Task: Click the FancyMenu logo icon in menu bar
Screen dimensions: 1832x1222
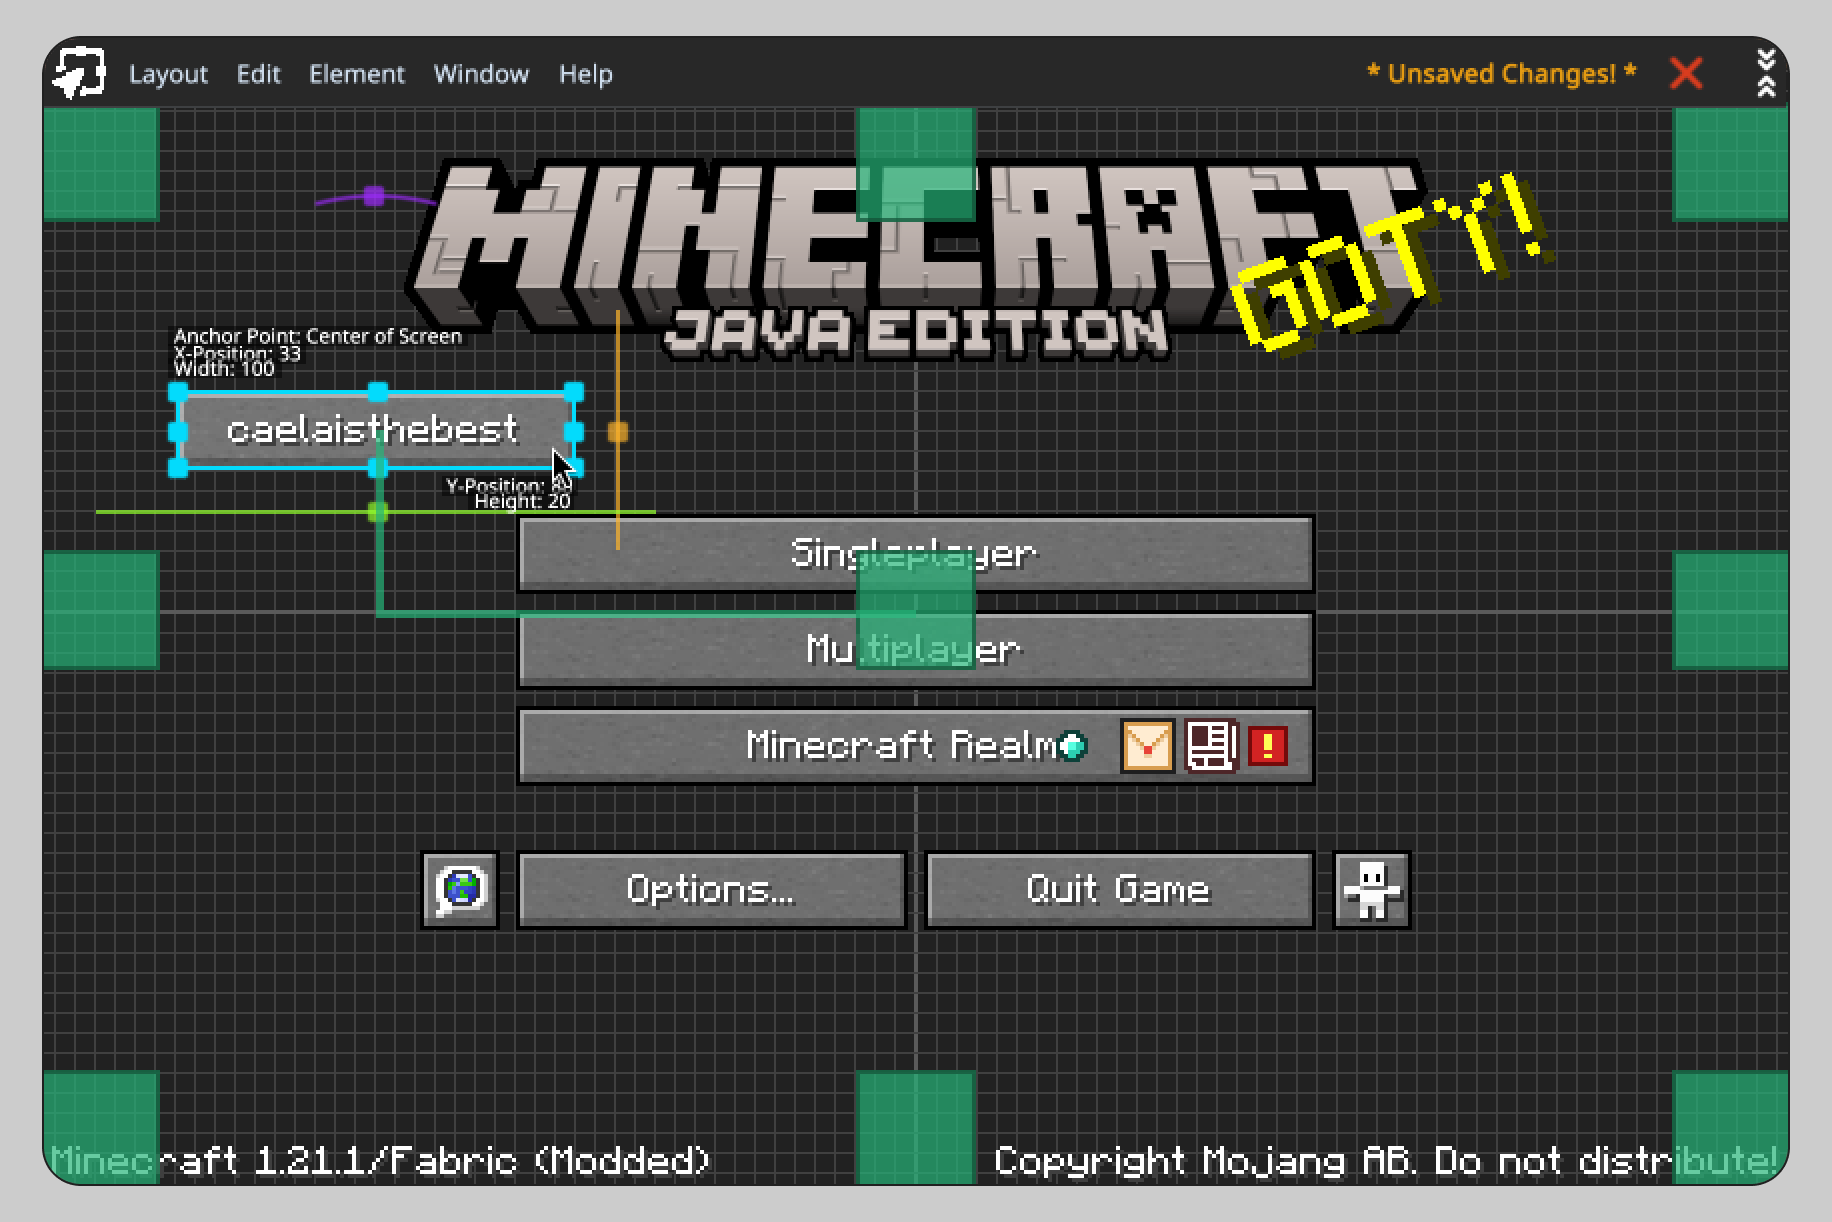Action: coord(79,73)
